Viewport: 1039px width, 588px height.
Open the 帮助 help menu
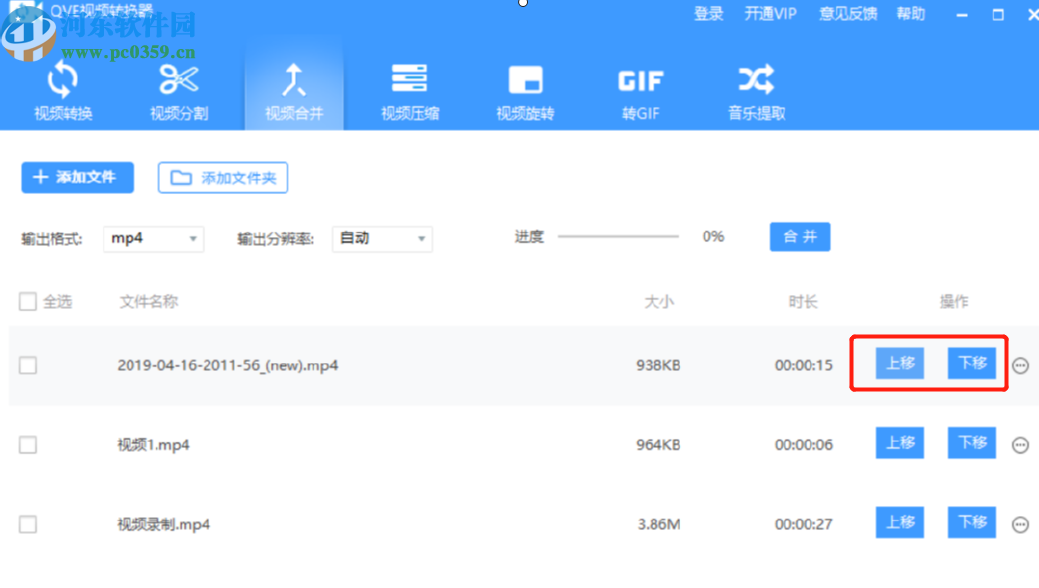click(x=910, y=14)
